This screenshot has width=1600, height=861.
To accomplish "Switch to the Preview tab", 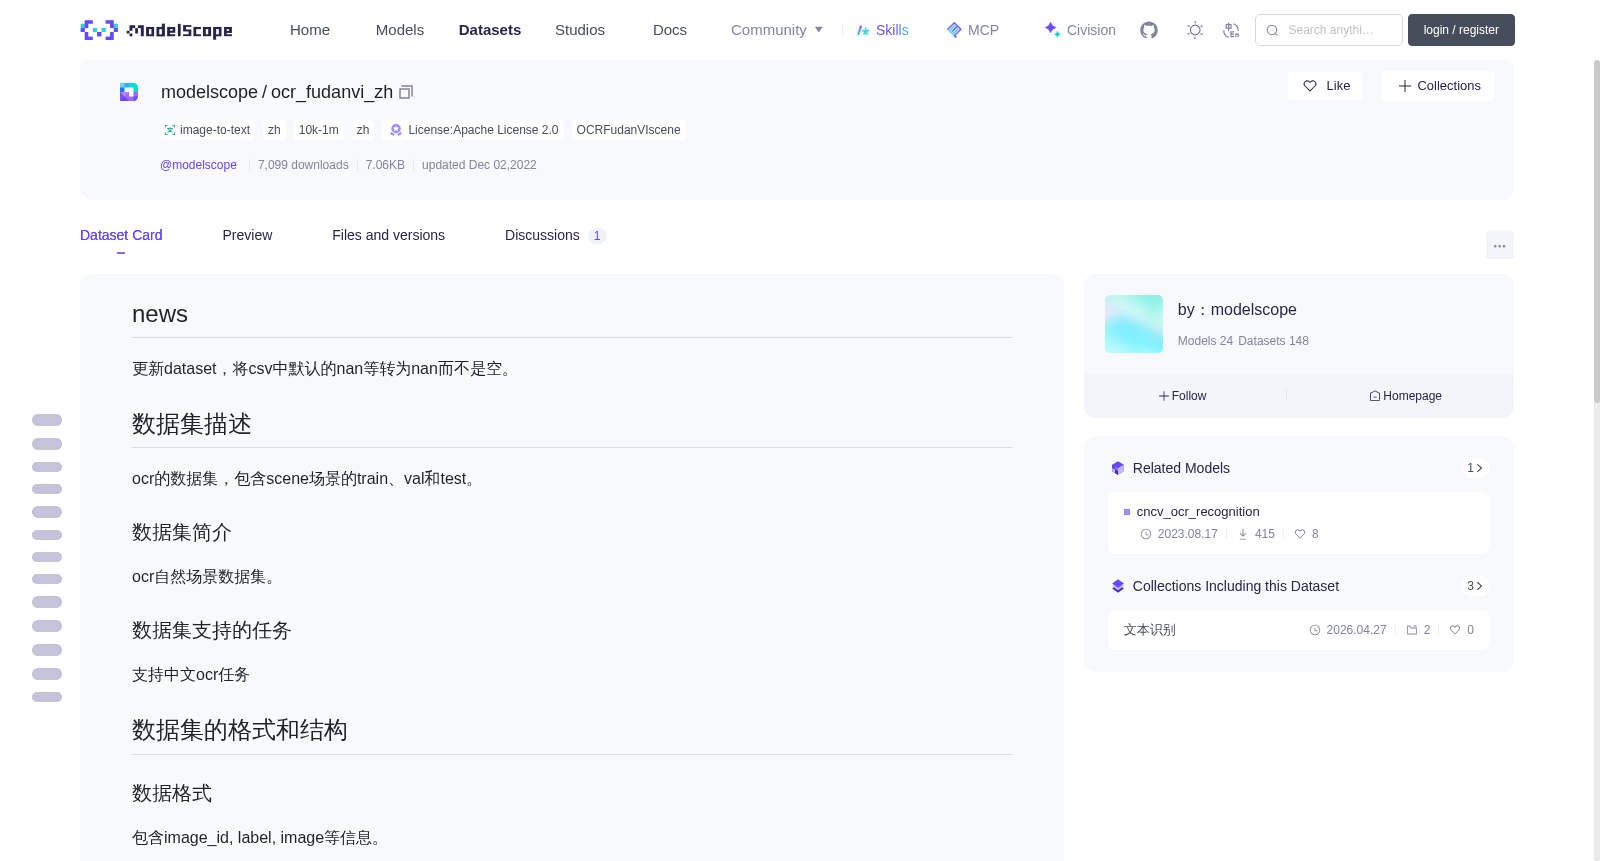I will click(247, 235).
